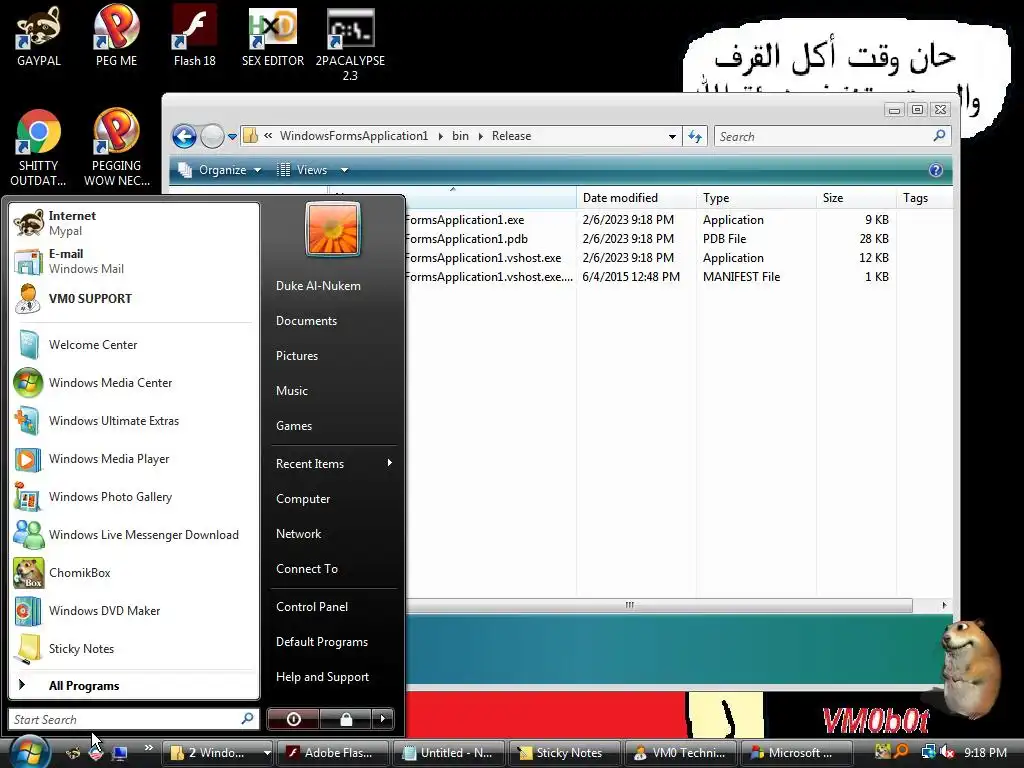The width and height of the screenshot is (1024, 768).
Task: Open Music from Start menu
Action: click(x=334, y=391)
